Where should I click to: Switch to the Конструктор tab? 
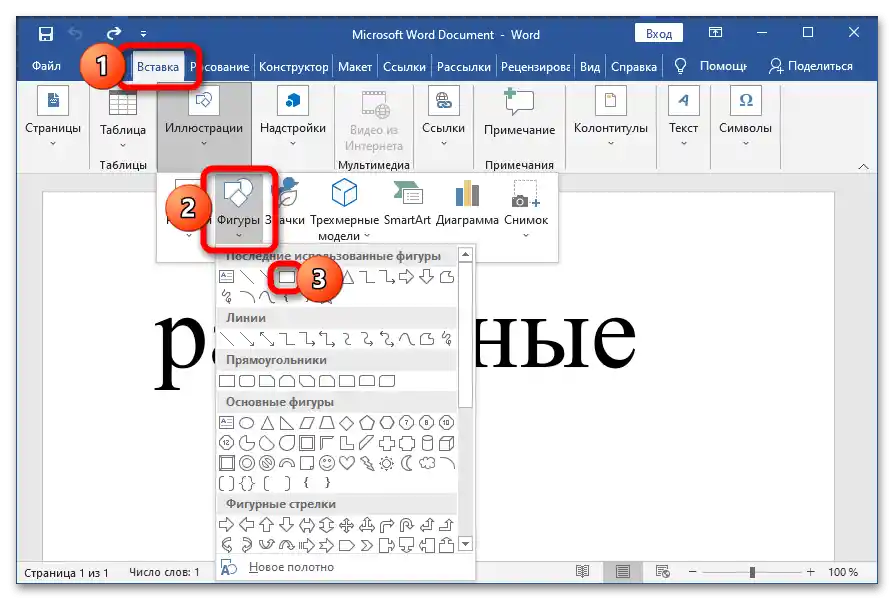[x=294, y=67]
